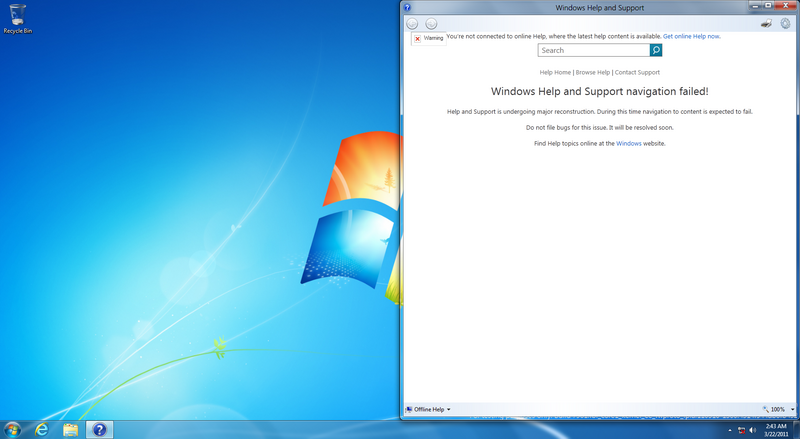Show hidden tray icons arrow
The image size is (800, 439).
pyautogui.click(x=729, y=430)
